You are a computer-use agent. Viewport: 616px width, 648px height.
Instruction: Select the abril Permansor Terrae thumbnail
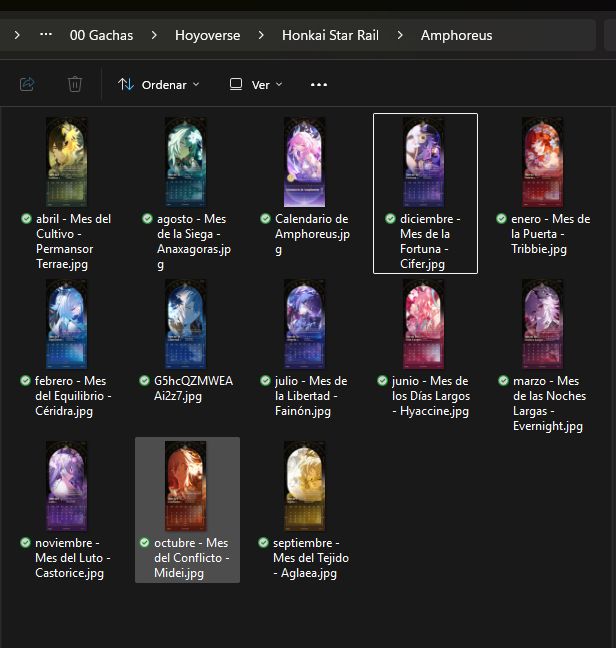[x=67, y=162]
